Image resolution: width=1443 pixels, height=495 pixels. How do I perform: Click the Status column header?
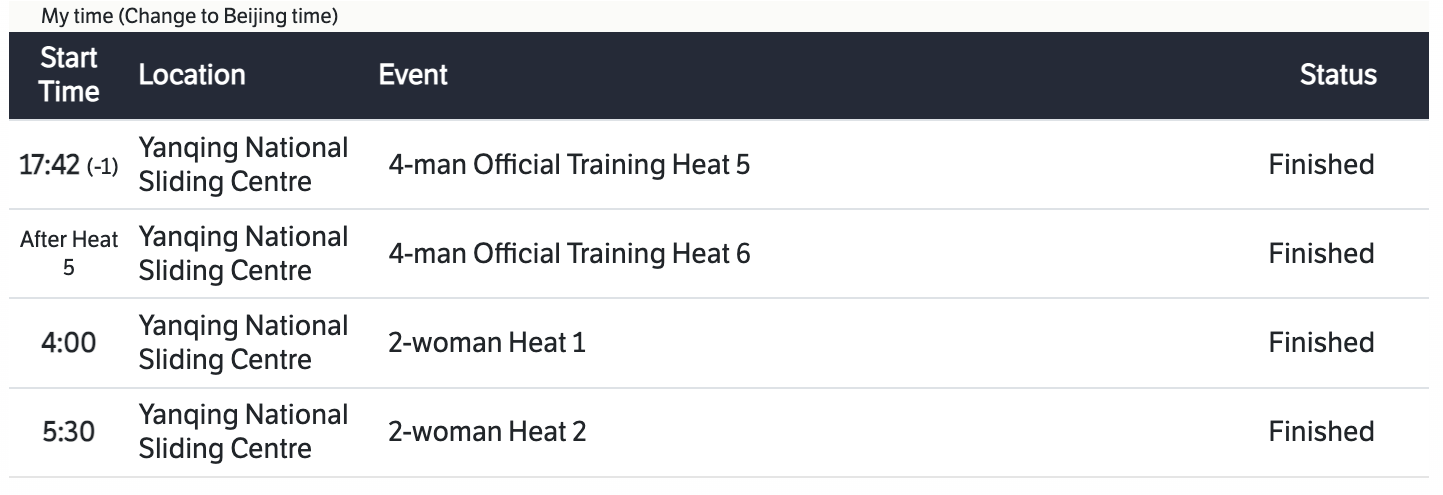tap(1338, 75)
